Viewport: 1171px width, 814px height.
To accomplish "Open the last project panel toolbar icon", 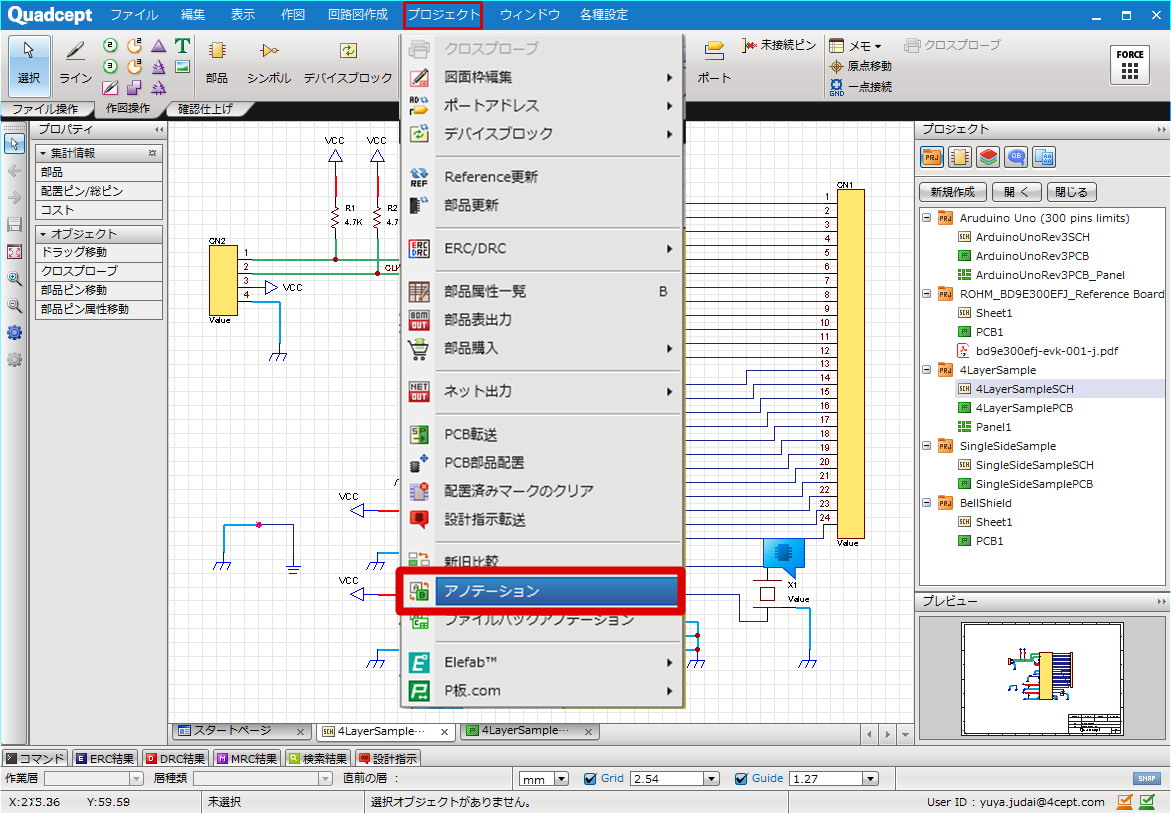I will pyautogui.click(x=1044, y=158).
